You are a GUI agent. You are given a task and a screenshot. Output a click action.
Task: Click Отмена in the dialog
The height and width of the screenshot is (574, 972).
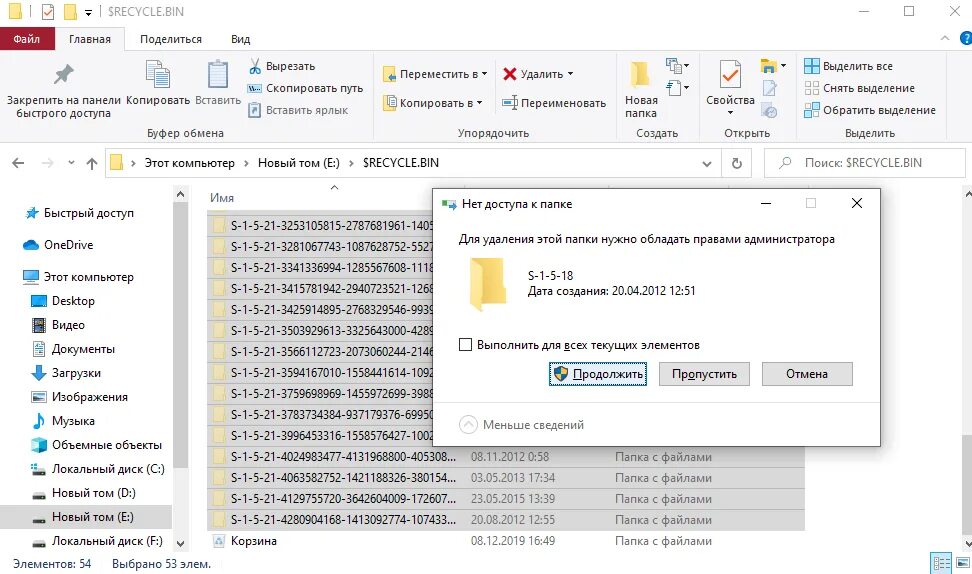click(807, 374)
